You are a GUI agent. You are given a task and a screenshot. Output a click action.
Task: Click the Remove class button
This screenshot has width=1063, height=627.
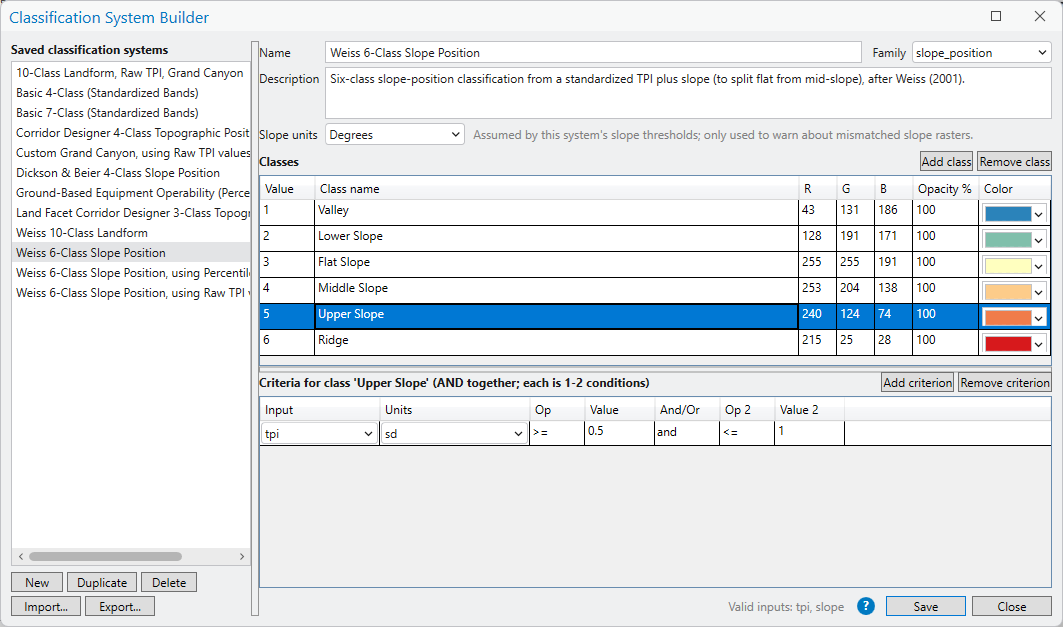(x=1014, y=161)
